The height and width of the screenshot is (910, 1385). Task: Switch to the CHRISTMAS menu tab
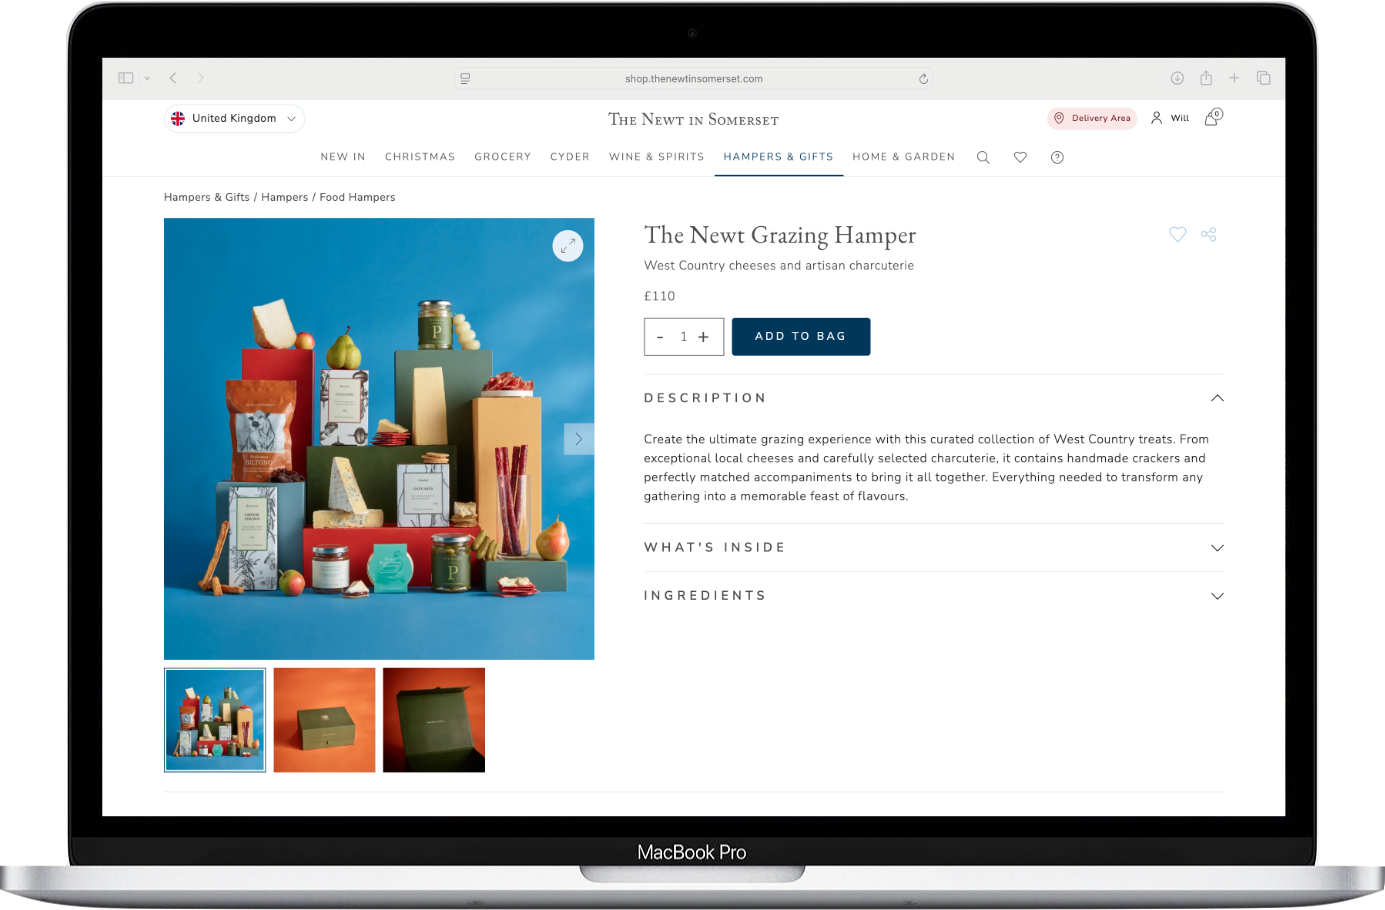pos(419,157)
